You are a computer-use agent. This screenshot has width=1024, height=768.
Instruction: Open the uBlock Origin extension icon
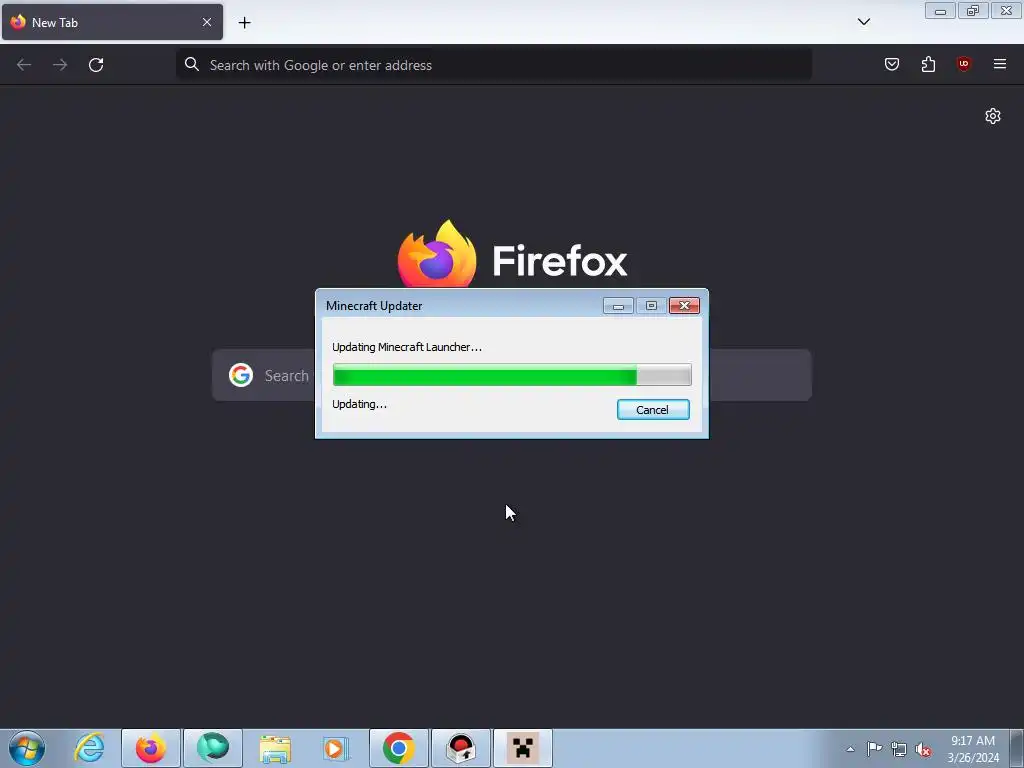point(963,64)
